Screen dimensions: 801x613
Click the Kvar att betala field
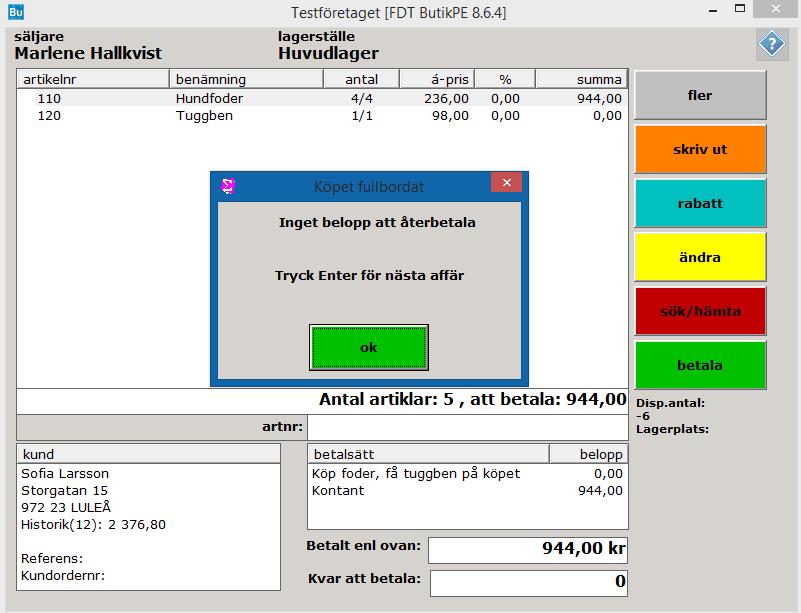pyautogui.click(x=528, y=583)
